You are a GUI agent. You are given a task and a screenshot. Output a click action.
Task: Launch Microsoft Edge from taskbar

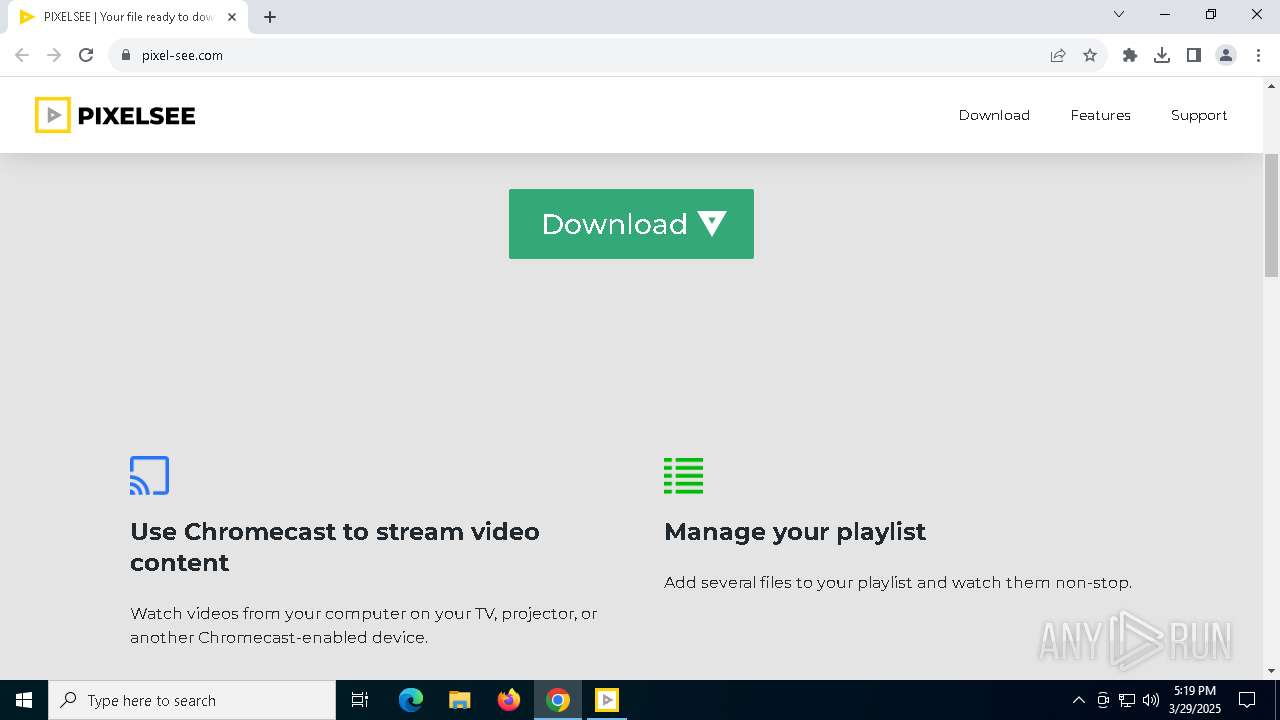[x=411, y=700]
